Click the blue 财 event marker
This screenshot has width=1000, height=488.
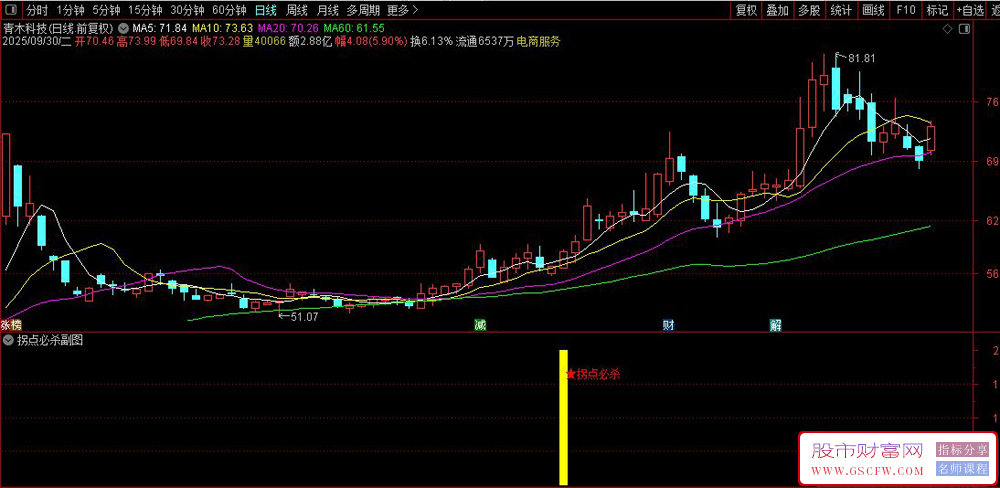pos(668,325)
